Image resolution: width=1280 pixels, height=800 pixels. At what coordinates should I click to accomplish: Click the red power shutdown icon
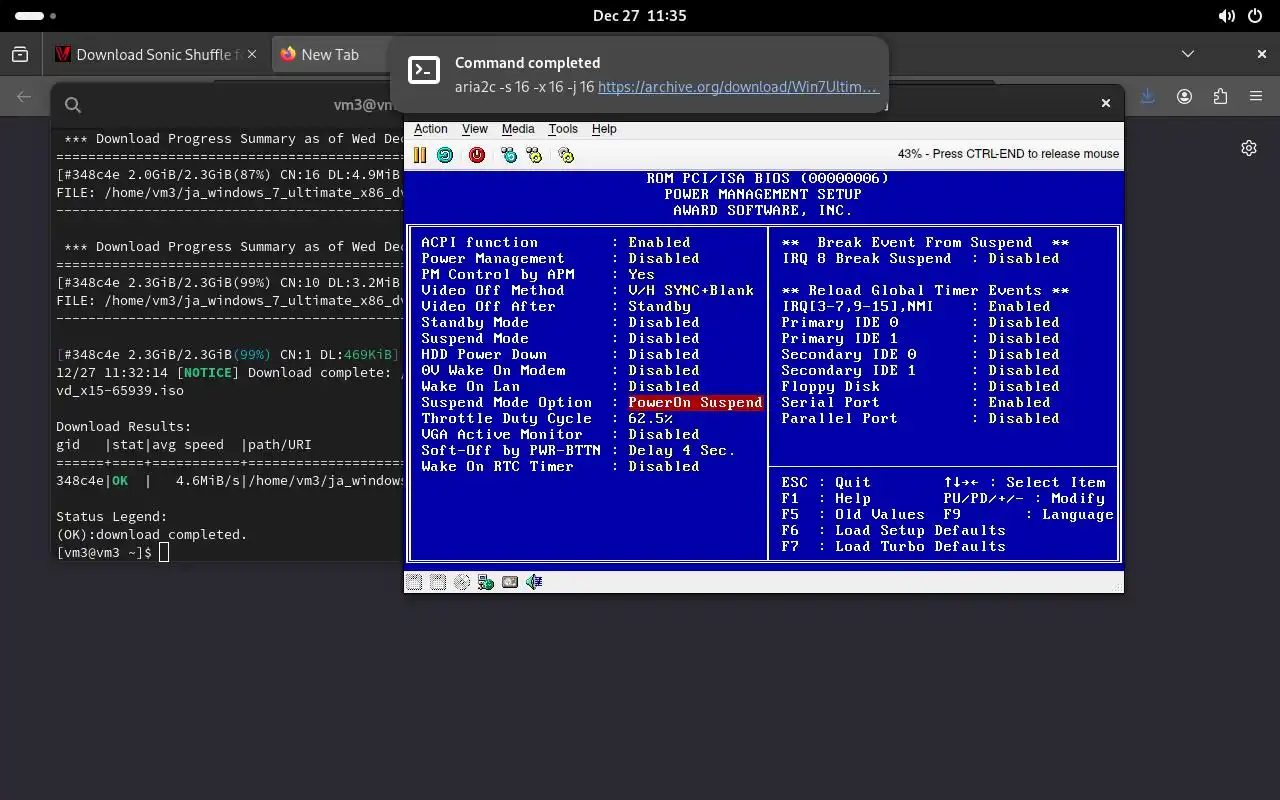pyautogui.click(x=477, y=155)
